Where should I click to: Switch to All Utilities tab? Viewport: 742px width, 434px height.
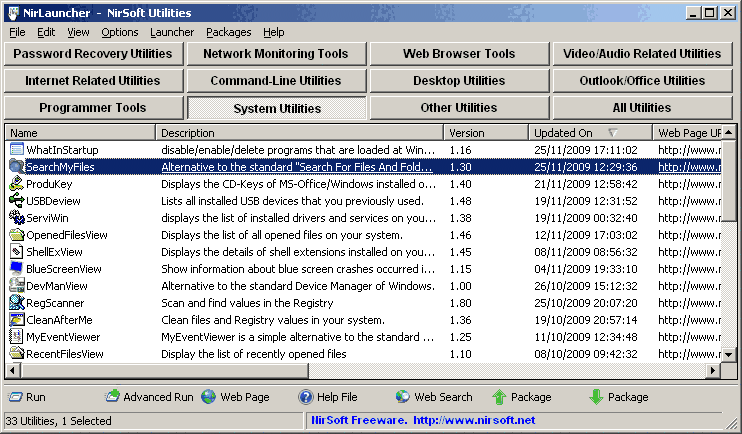(x=642, y=107)
